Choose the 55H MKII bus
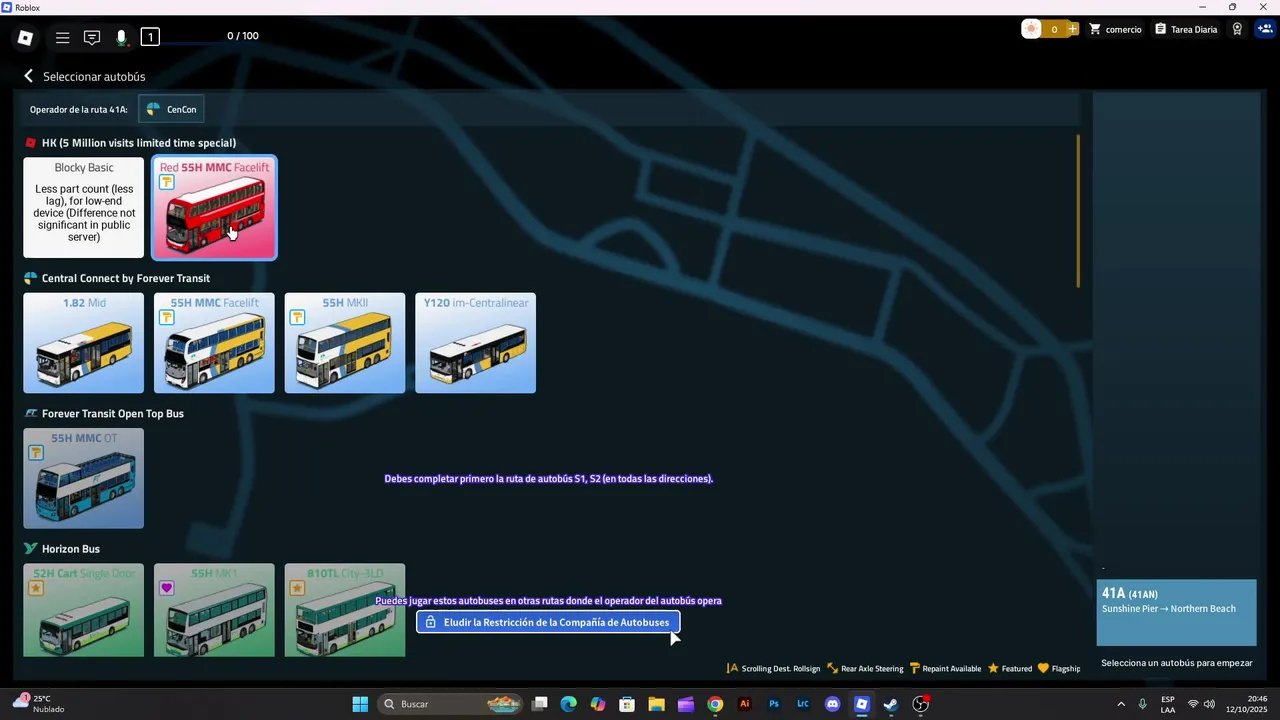This screenshot has height=720, width=1280. [x=345, y=343]
